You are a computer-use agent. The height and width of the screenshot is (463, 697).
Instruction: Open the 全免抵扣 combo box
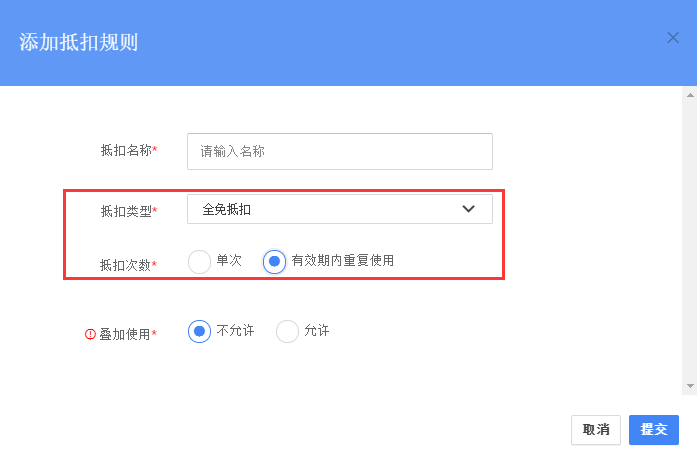click(x=340, y=209)
